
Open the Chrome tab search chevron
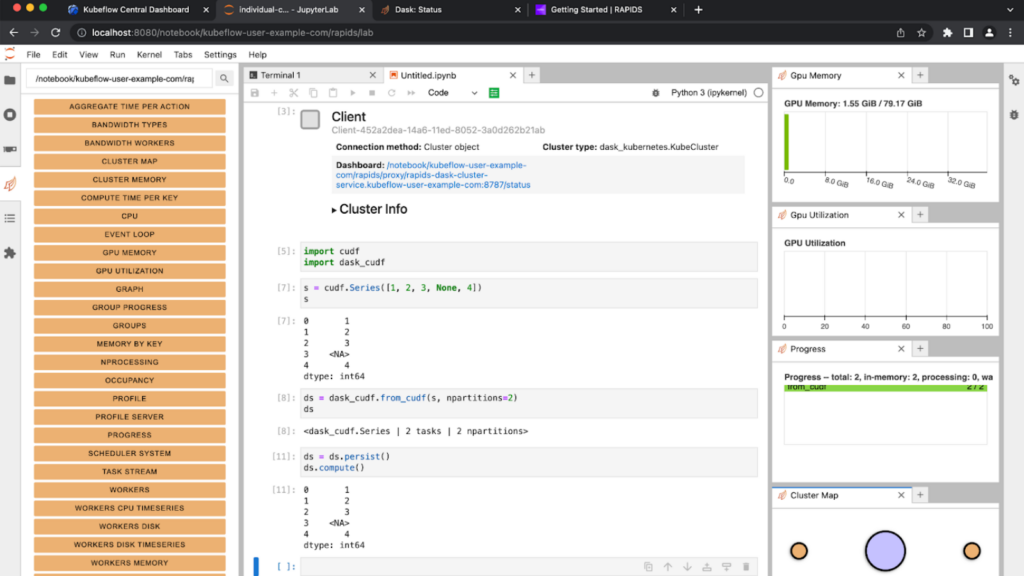[x=1010, y=10]
